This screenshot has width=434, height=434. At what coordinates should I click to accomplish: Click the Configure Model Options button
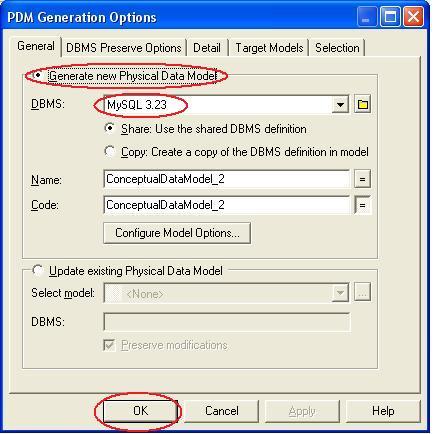[177, 233]
